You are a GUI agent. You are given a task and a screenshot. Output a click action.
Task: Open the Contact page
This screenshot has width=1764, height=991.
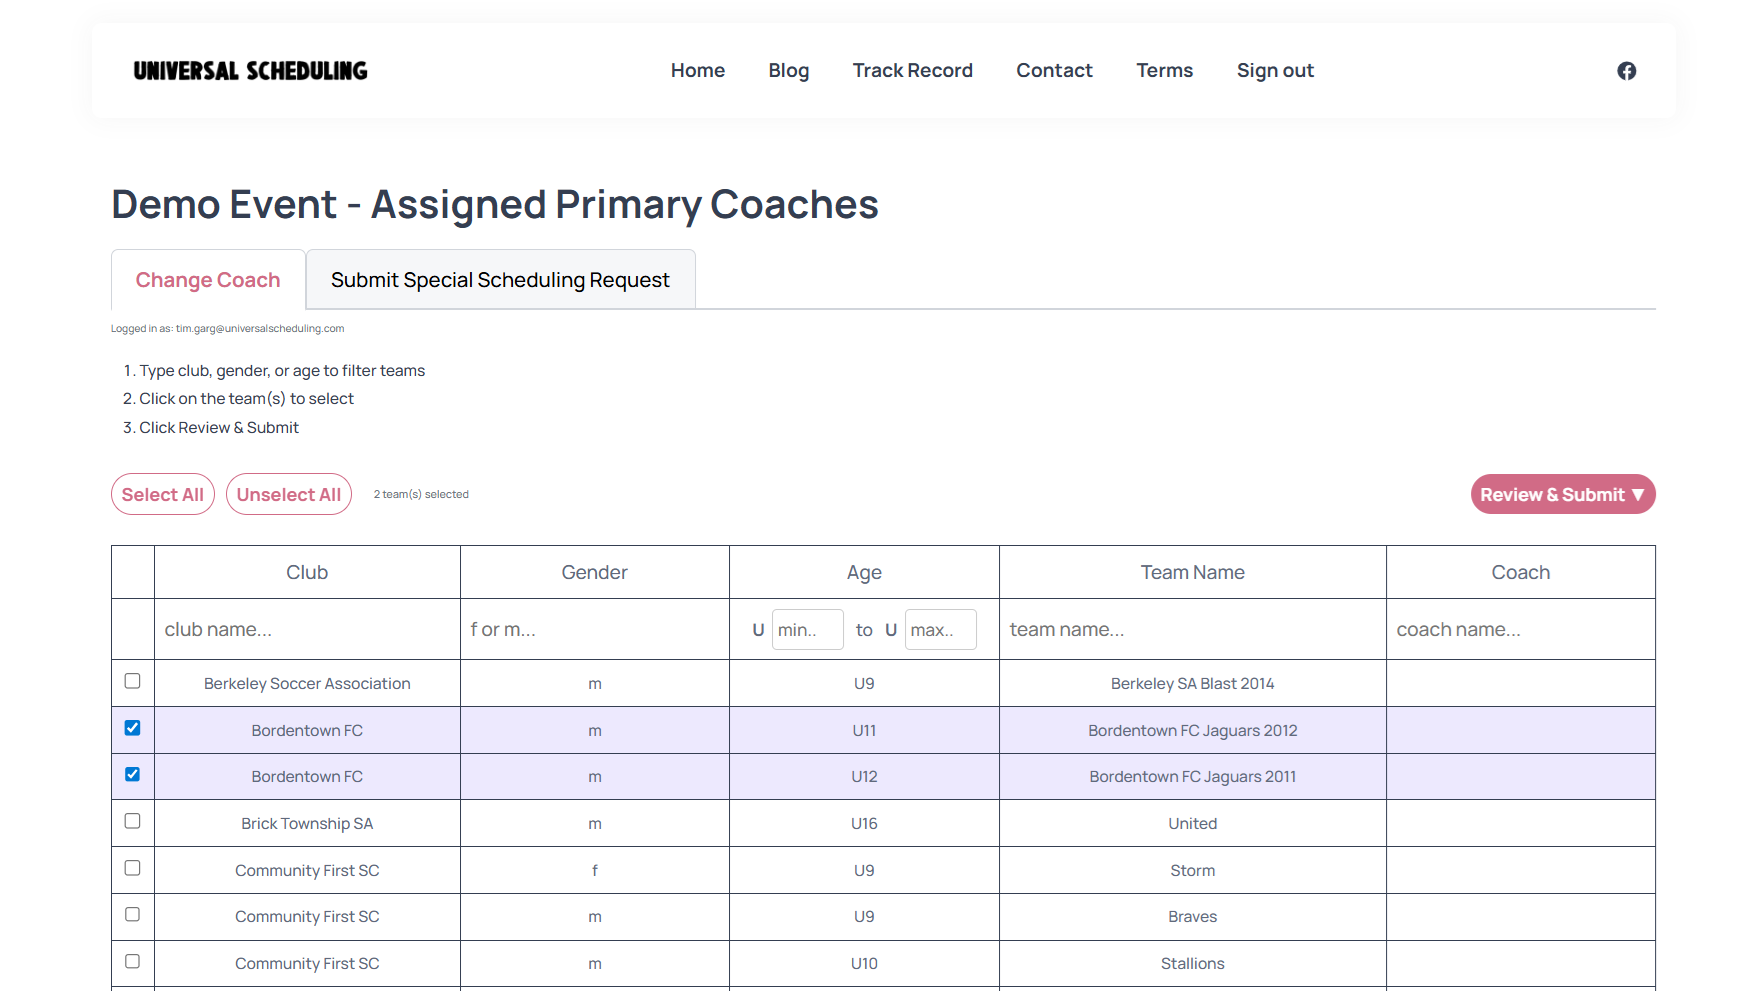coord(1054,71)
